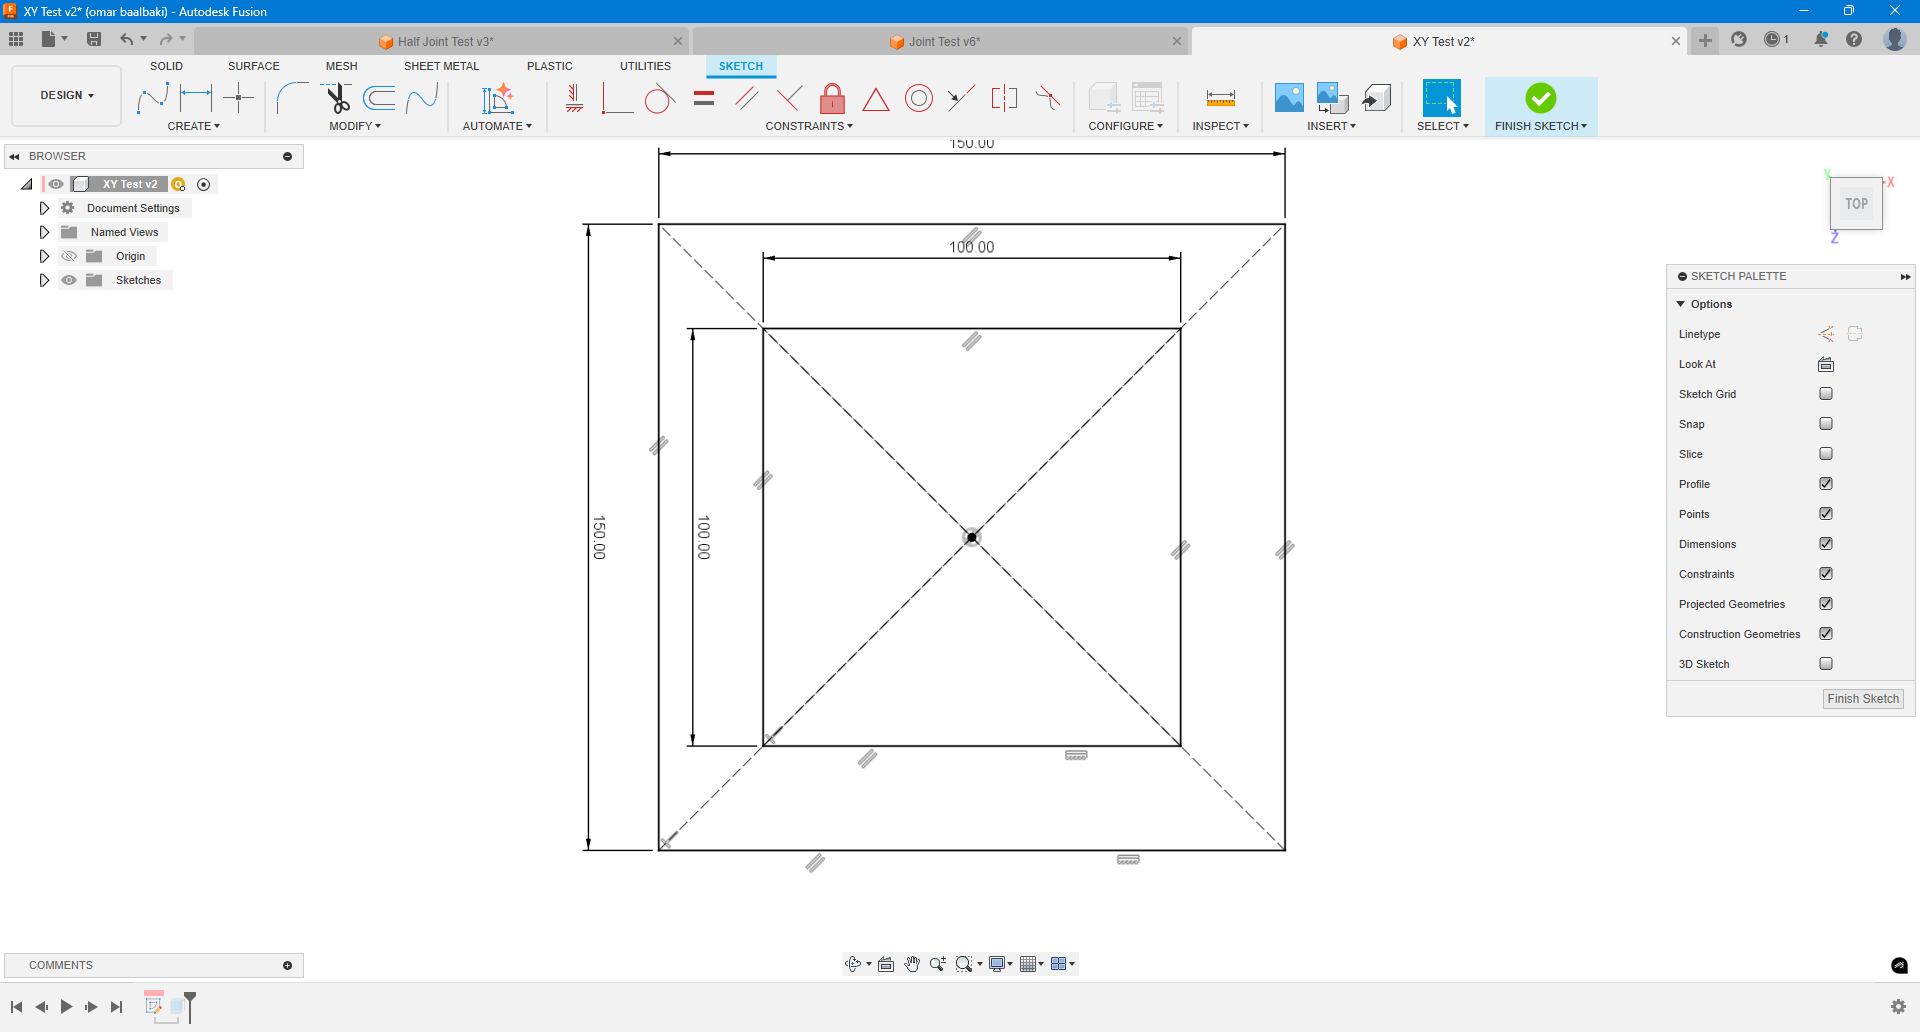The image size is (1920, 1032).
Task: Open the Data Panel grid icon
Action: pyautogui.click(x=16, y=39)
